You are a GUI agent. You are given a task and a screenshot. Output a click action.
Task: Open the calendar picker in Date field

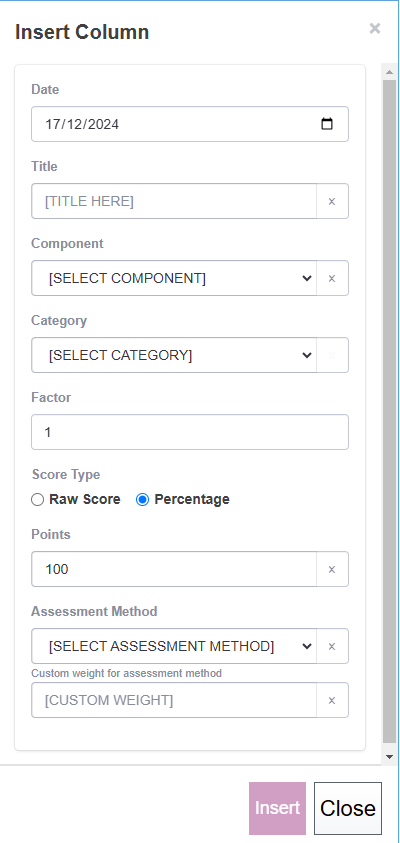(x=326, y=124)
